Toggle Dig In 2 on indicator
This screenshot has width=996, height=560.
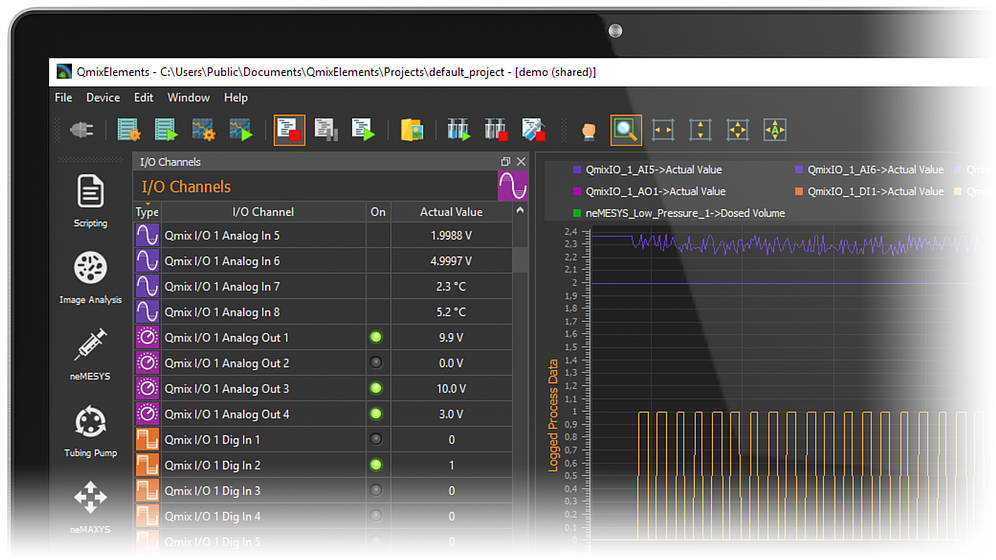[377, 465]
